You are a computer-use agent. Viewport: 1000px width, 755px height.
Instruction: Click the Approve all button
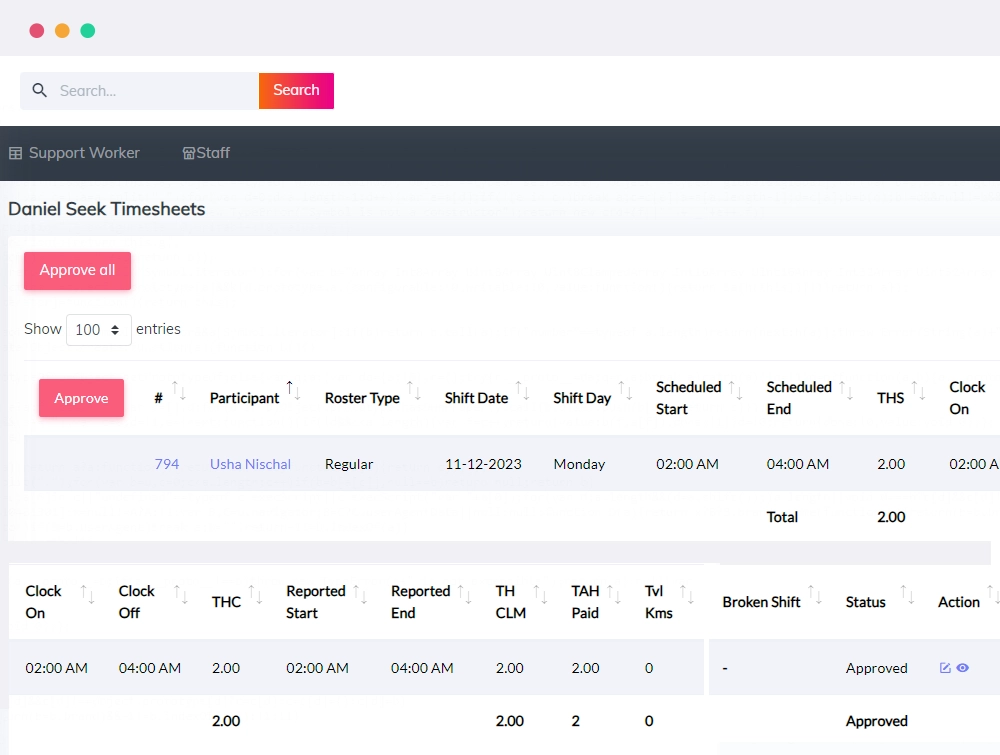[x=77, y=270]
